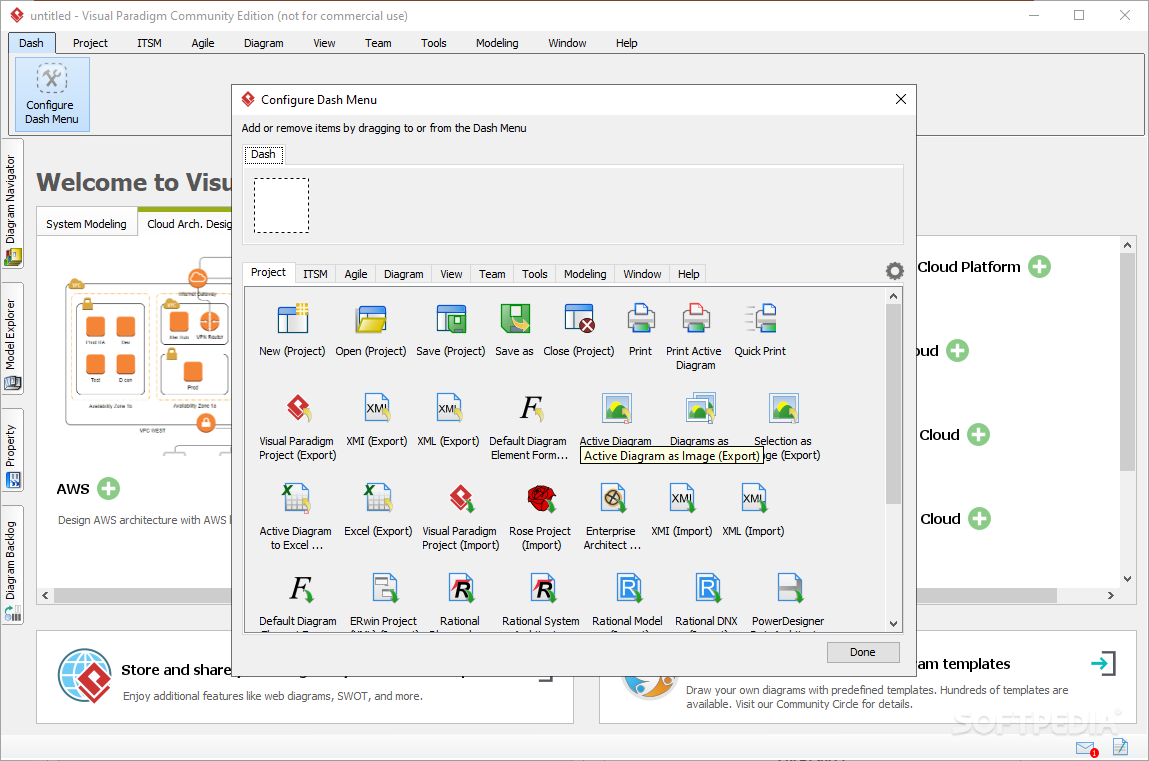Open the Help tab in dialog
Image resolution: width=1149 pixels, height=761 pixels.
(x=688, y=274)
